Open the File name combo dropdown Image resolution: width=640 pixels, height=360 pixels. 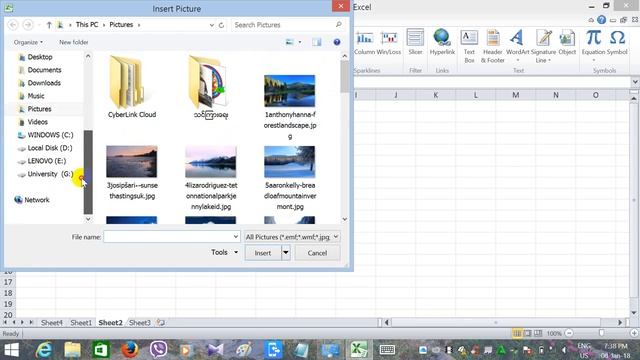click(236, 237)
